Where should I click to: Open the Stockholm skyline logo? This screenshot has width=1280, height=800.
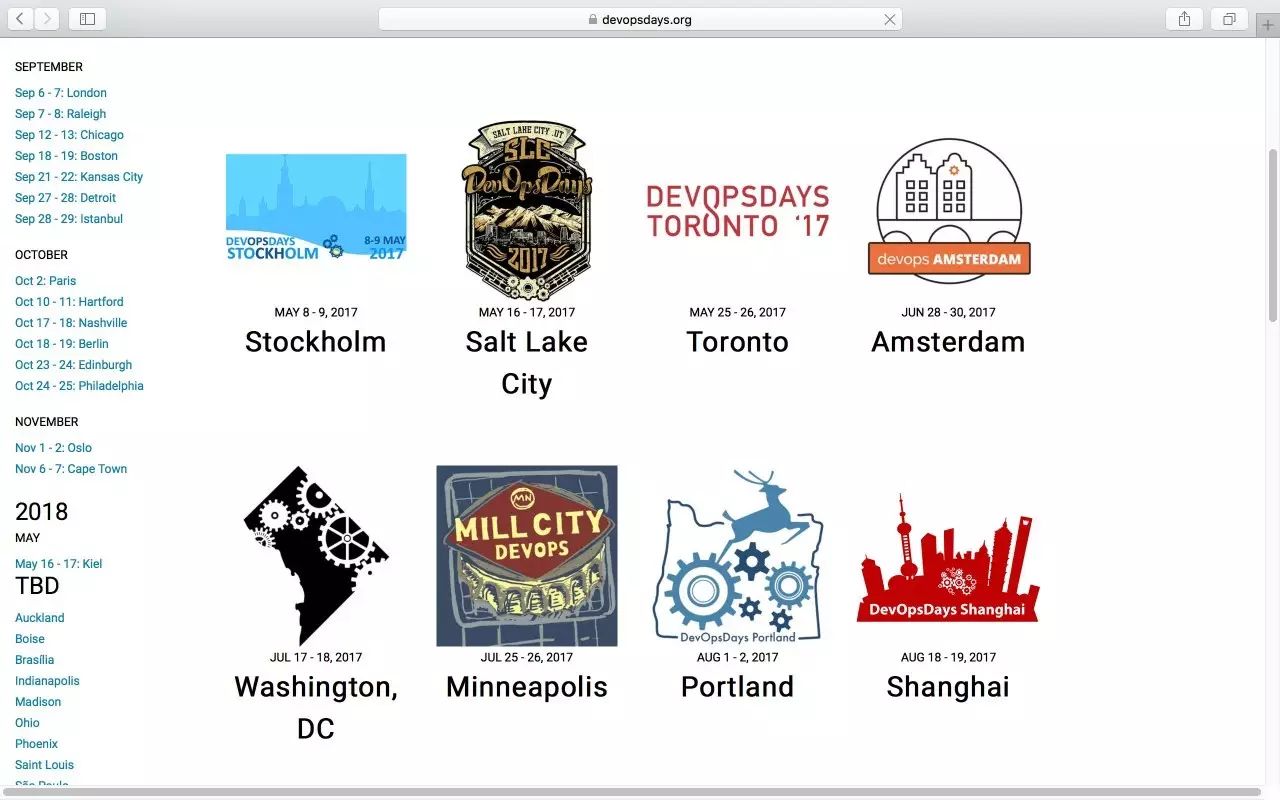[316, 208]
